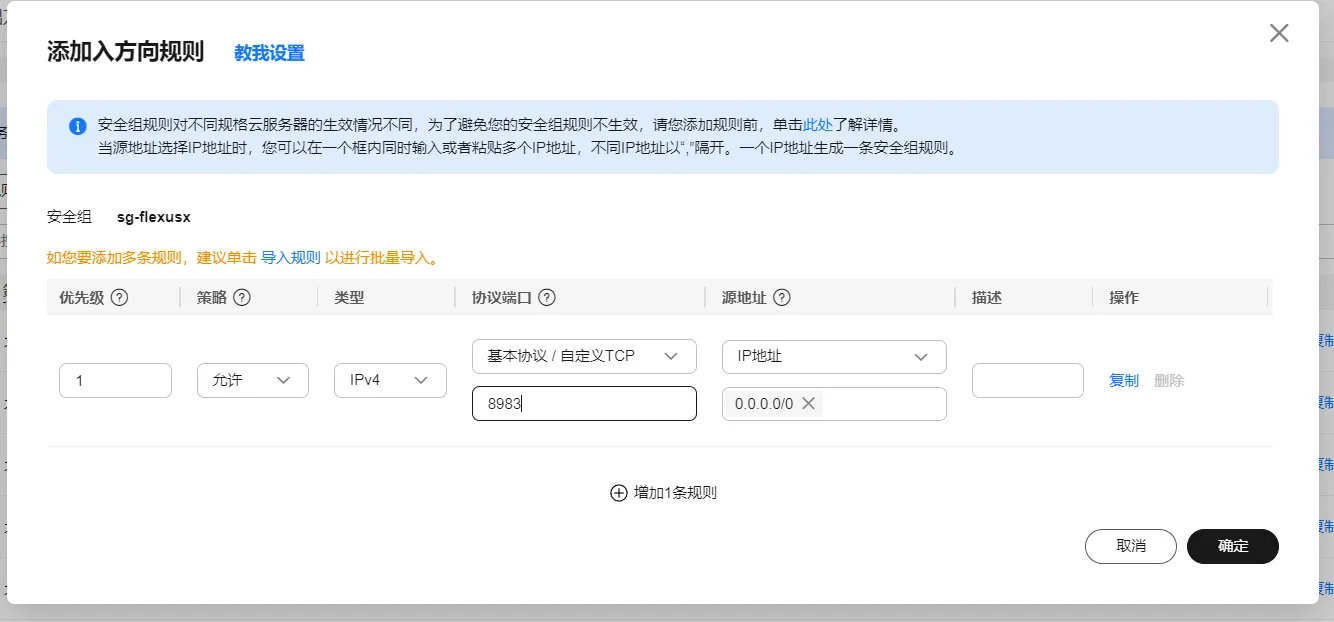This screenshot has width=1334, height=622.
Task: Click the 导入规则 link
Action: [291, 258]
